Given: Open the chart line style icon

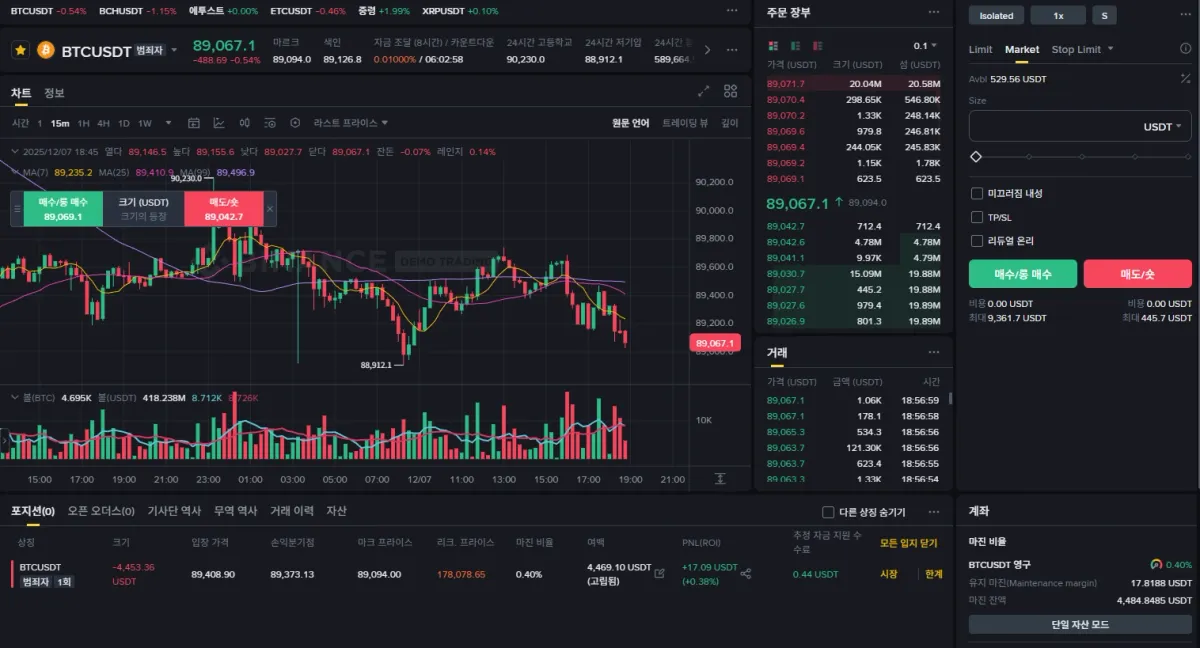Looking at the screenshot, I should point(219,123).
